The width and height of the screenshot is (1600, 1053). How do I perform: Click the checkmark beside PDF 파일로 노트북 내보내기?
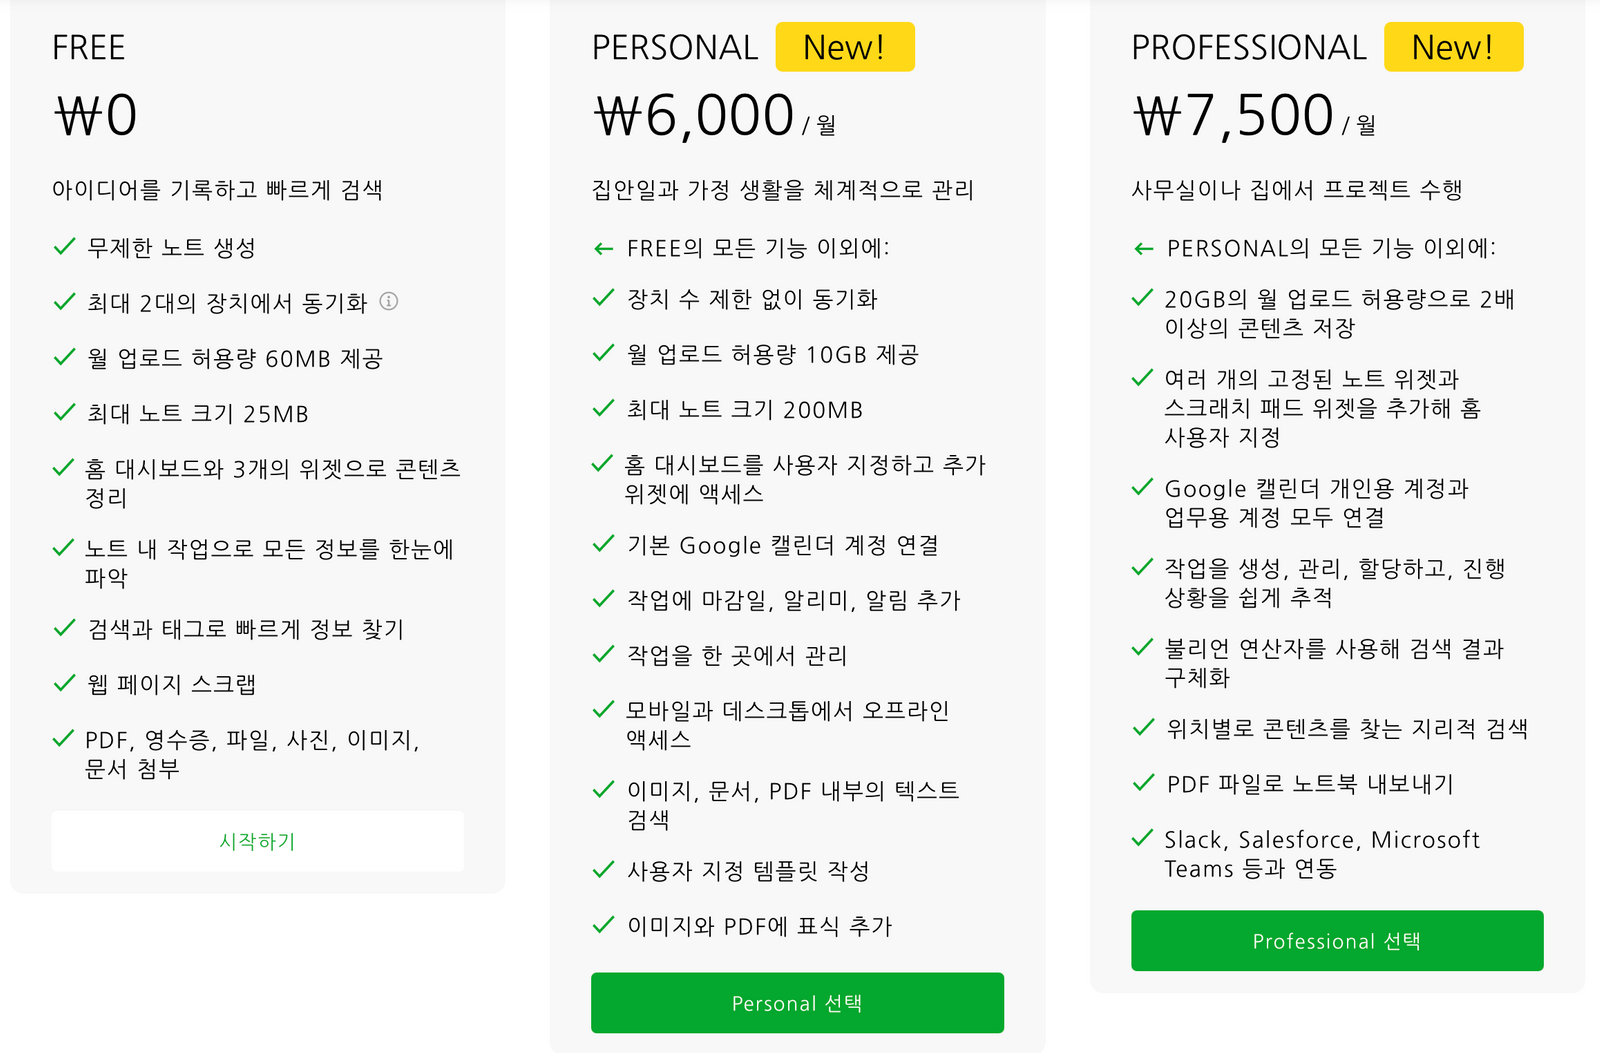coord(1142,783)
